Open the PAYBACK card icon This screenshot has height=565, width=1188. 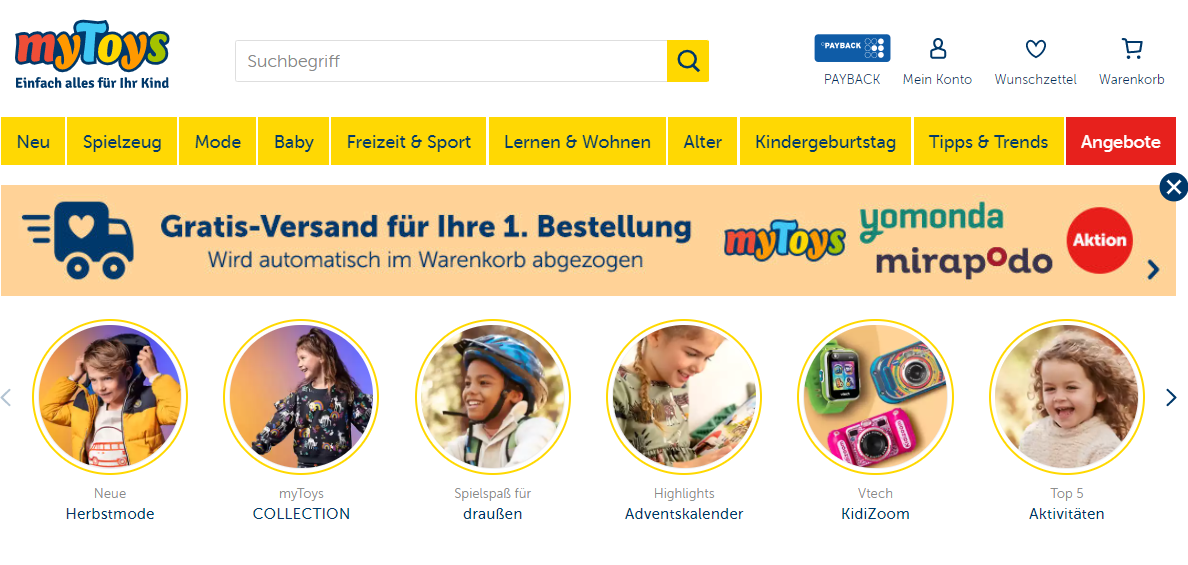click(852, 48)
